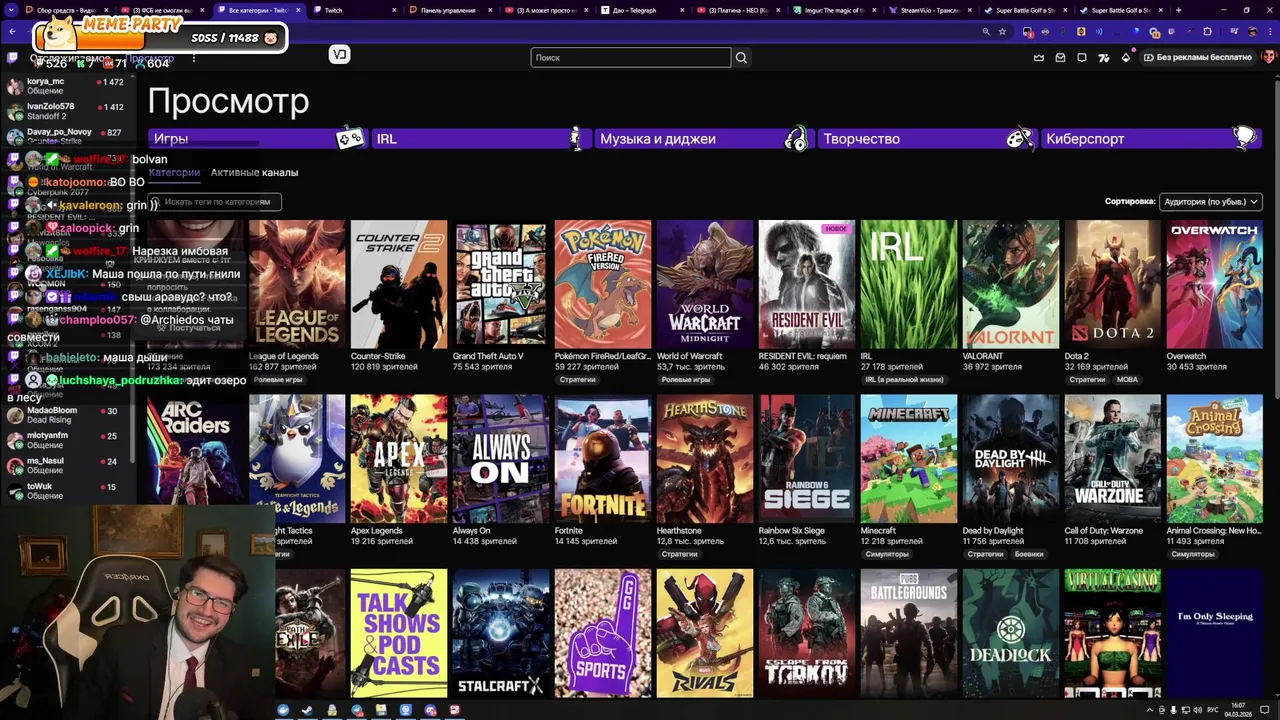Open the sort dropdown Аудитория (по убыв.)

tap(1211, 202)
